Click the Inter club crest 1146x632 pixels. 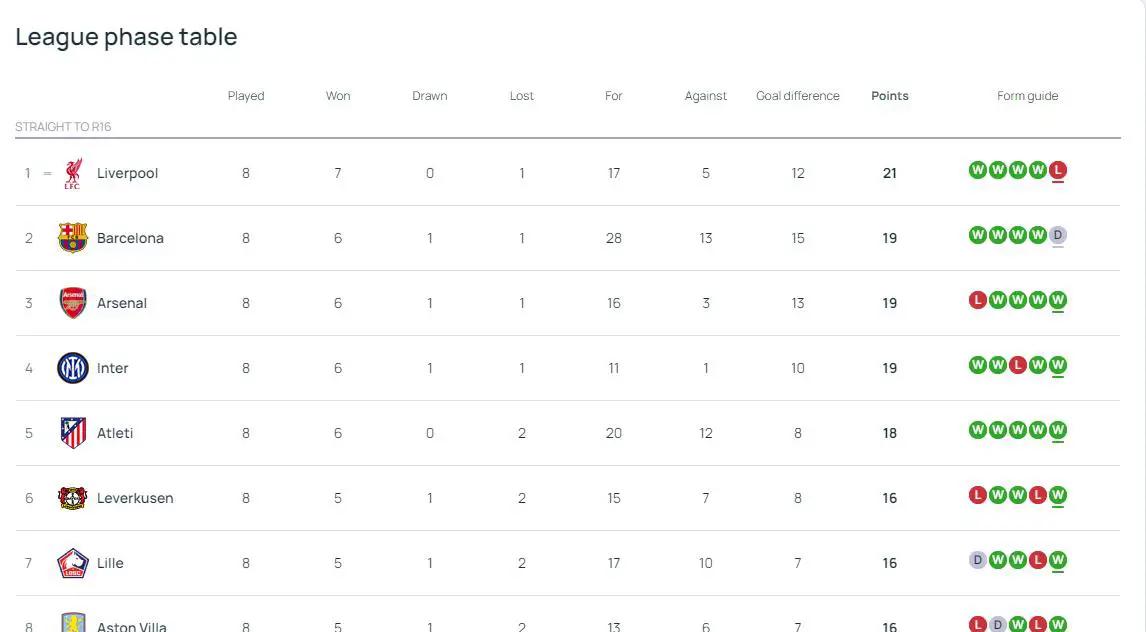72,368
